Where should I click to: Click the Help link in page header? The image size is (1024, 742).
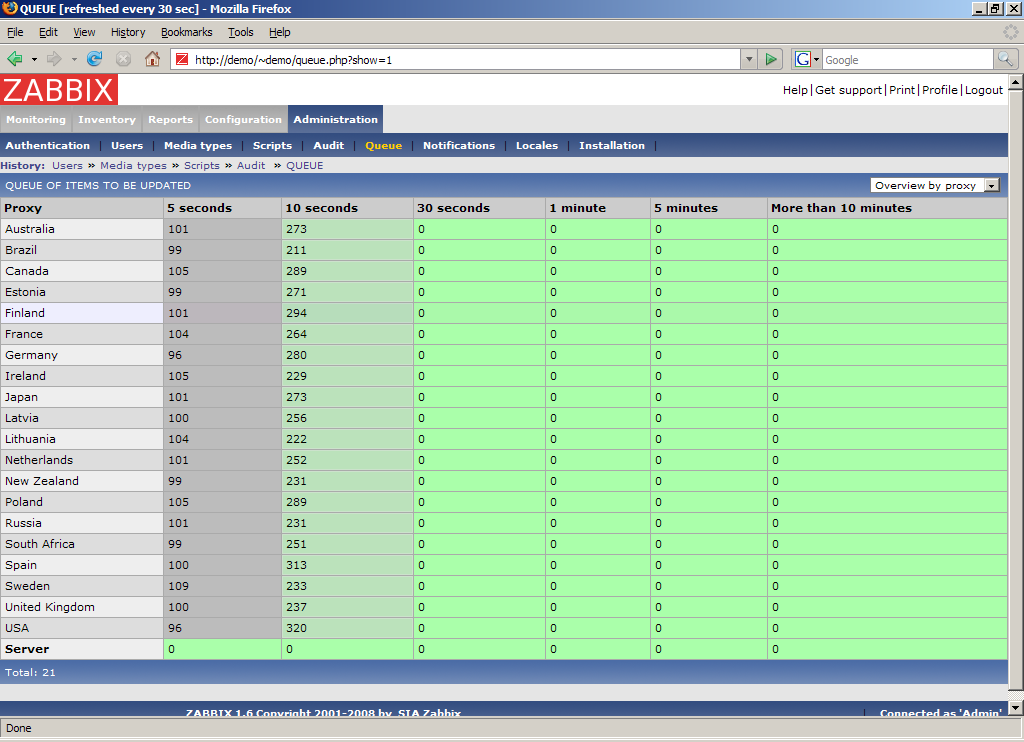[x=795, y=90]
